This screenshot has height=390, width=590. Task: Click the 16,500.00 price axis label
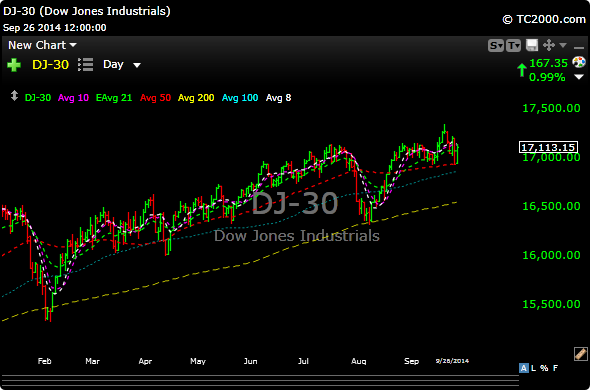(551, 206)
